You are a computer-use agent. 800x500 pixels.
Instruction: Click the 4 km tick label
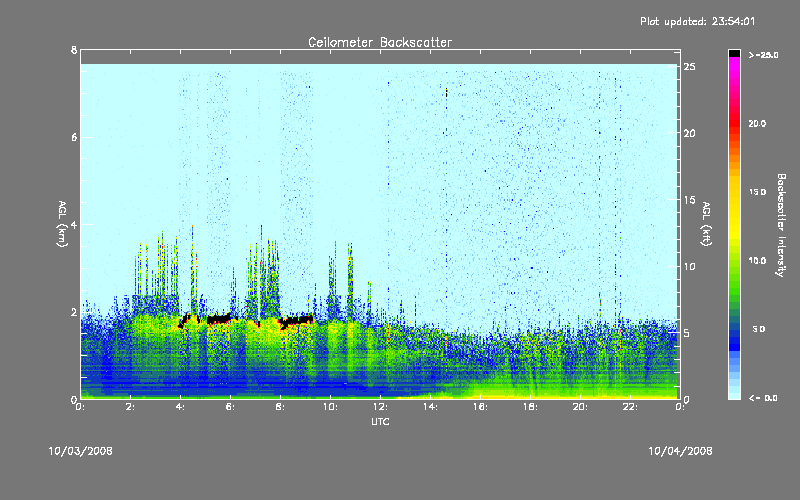click(x=74, y=224)
